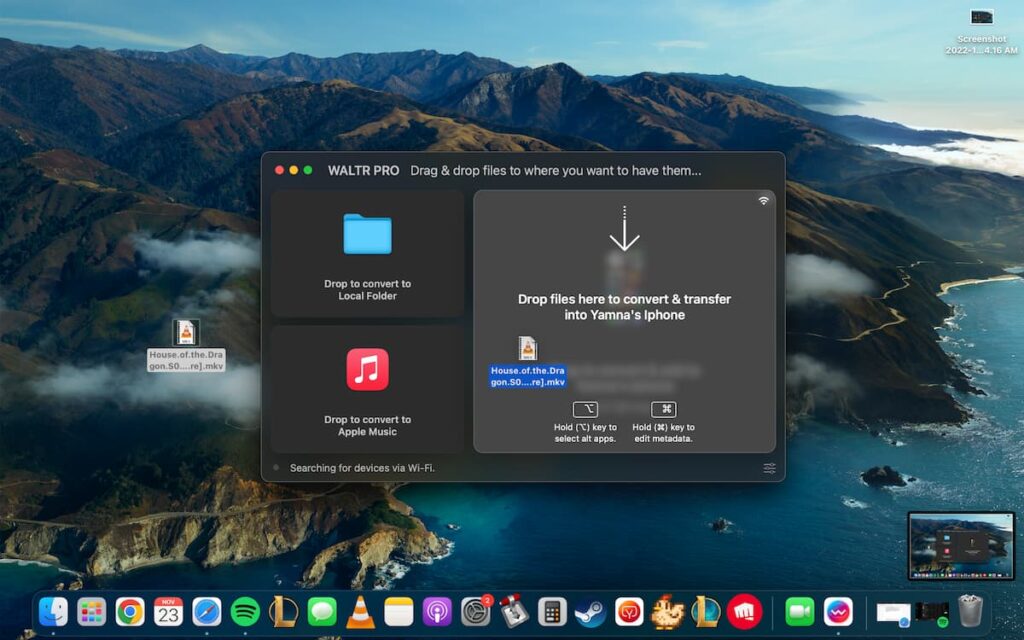The width and height of the screenshot is (1024, 640).
Task: Open VLC from the dock
Action: tap(360, 611)
